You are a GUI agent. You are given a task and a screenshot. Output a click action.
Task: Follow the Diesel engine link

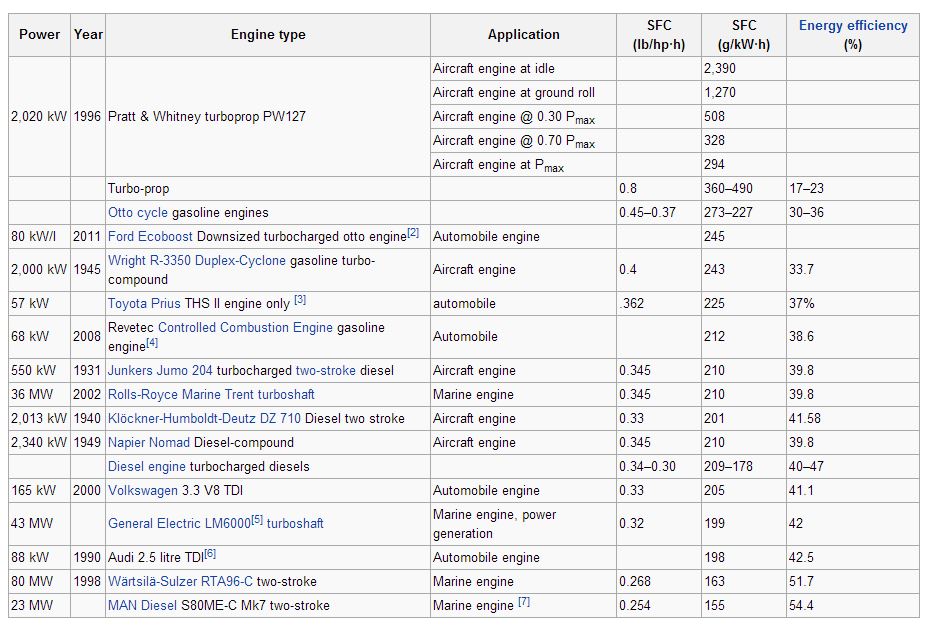click(146, 467)
